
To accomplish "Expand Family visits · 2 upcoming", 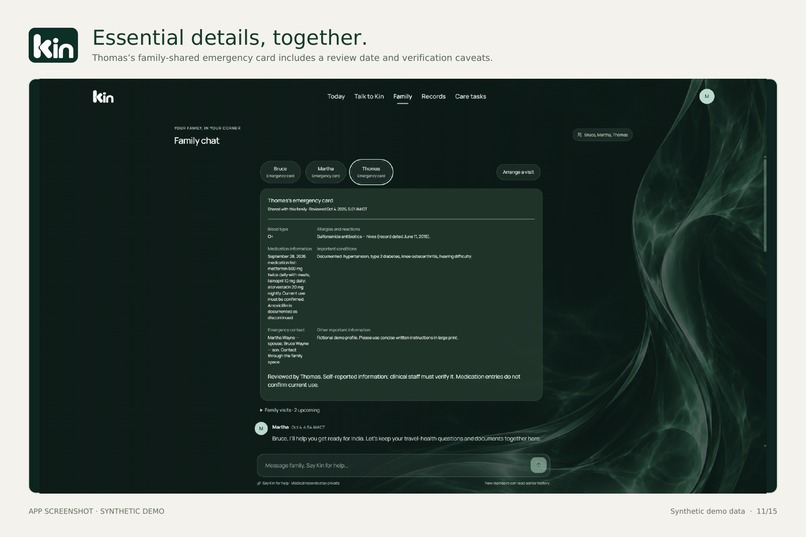I will [290, 410].
